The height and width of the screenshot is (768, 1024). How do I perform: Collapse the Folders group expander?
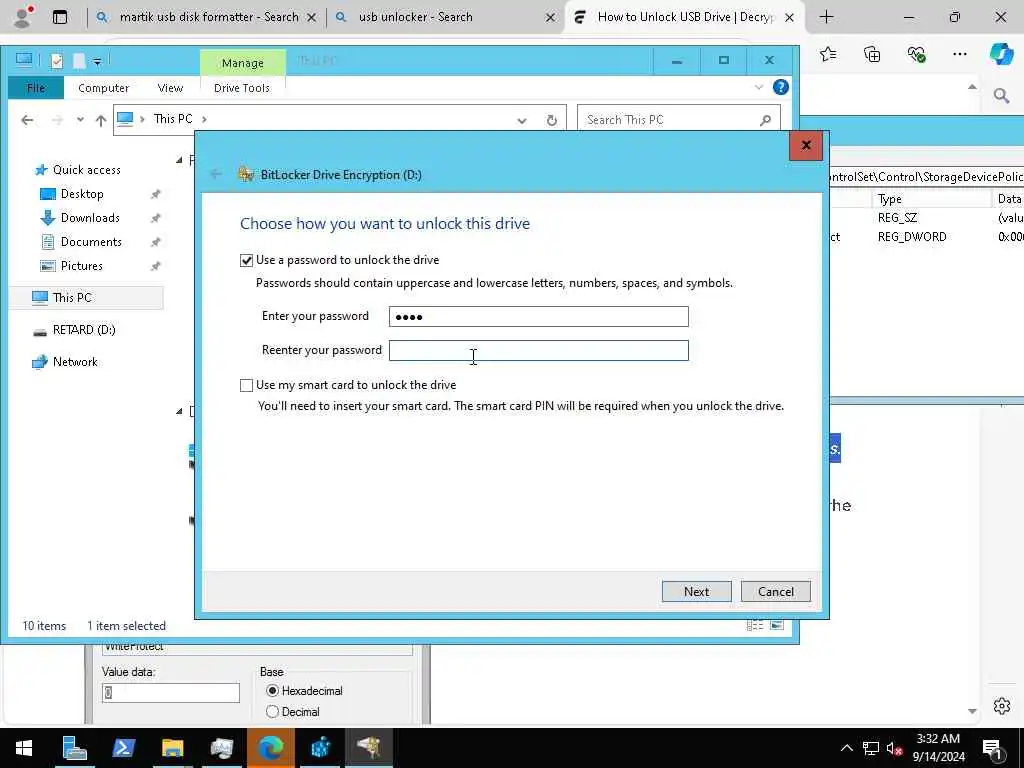(180, 160)
